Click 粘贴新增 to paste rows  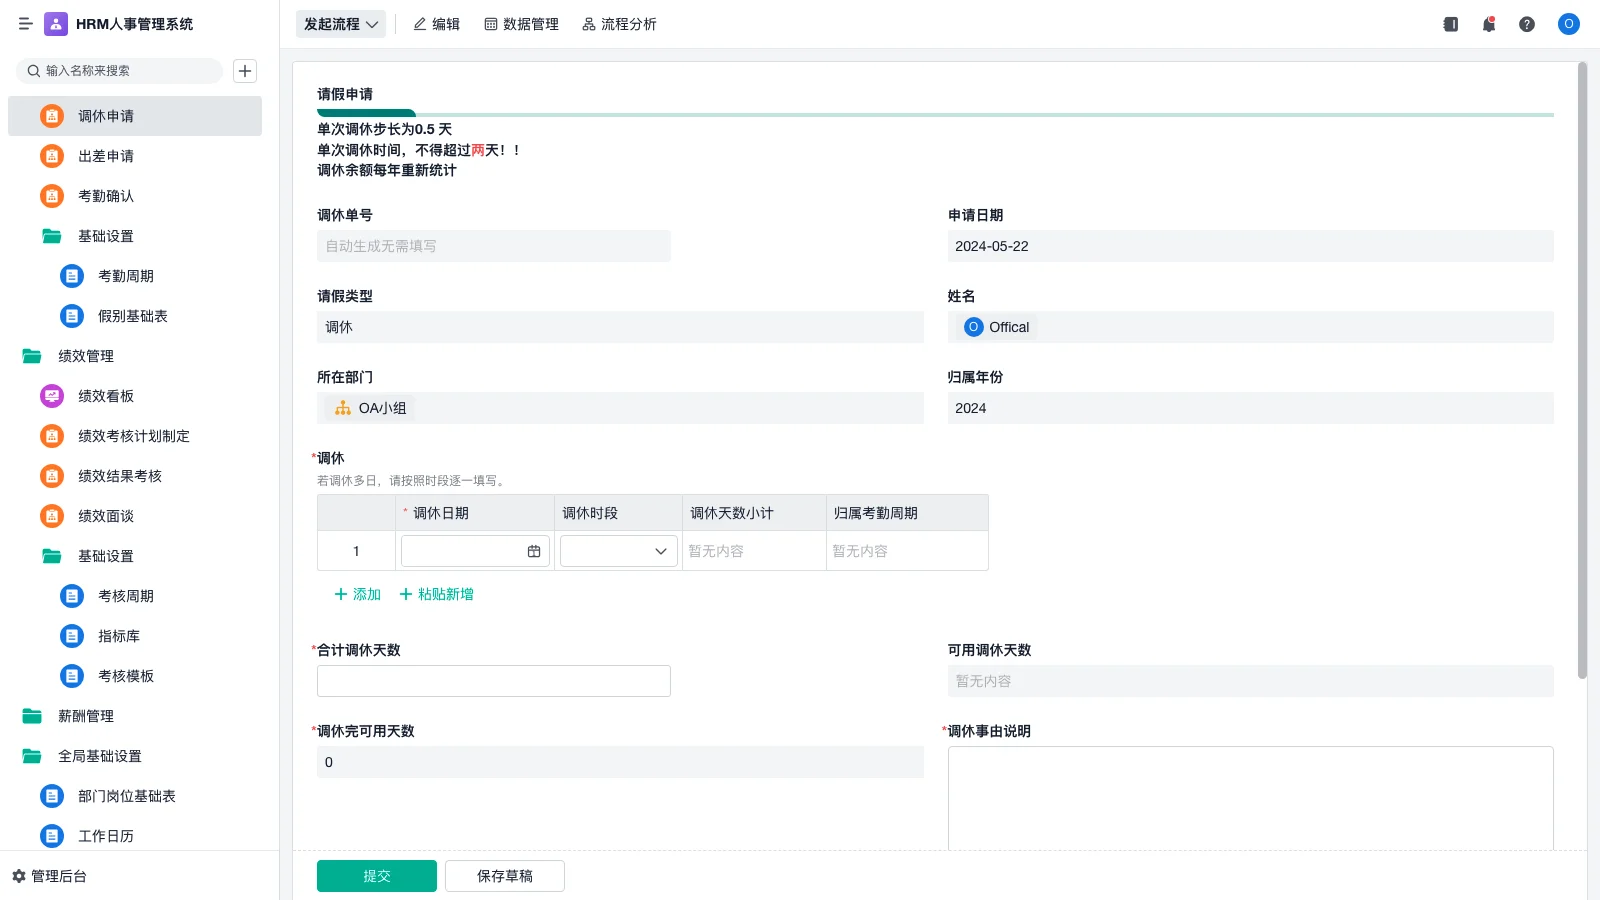tap(436, 593)
